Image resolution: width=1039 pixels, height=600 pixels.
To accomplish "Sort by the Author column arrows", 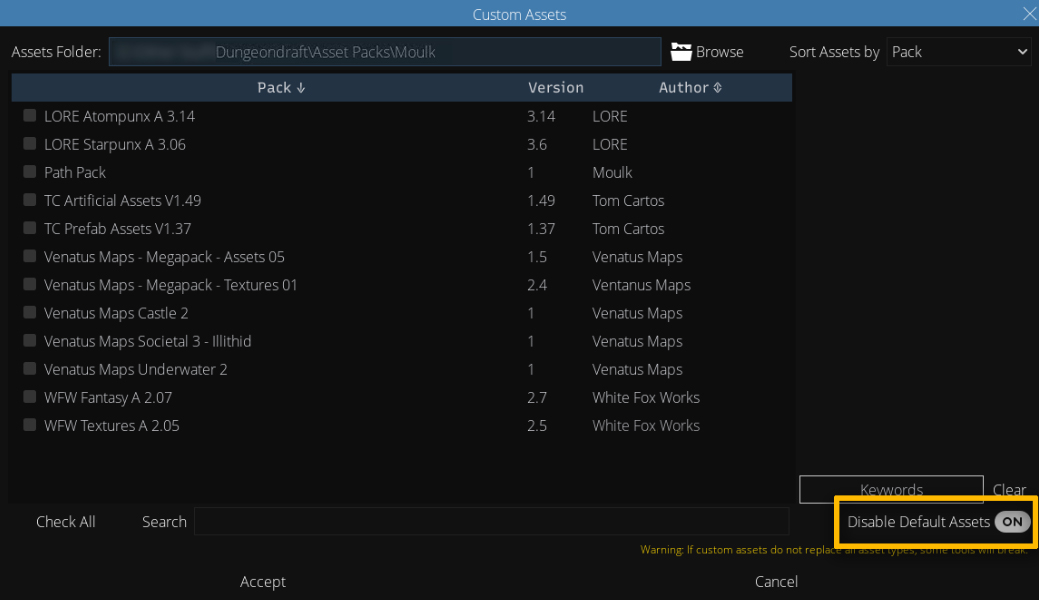I will [x=717, y=88].
